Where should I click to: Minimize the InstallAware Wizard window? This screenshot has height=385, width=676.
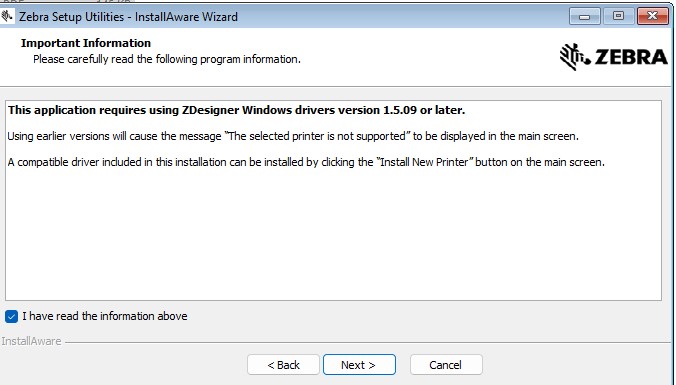(585, 16)
